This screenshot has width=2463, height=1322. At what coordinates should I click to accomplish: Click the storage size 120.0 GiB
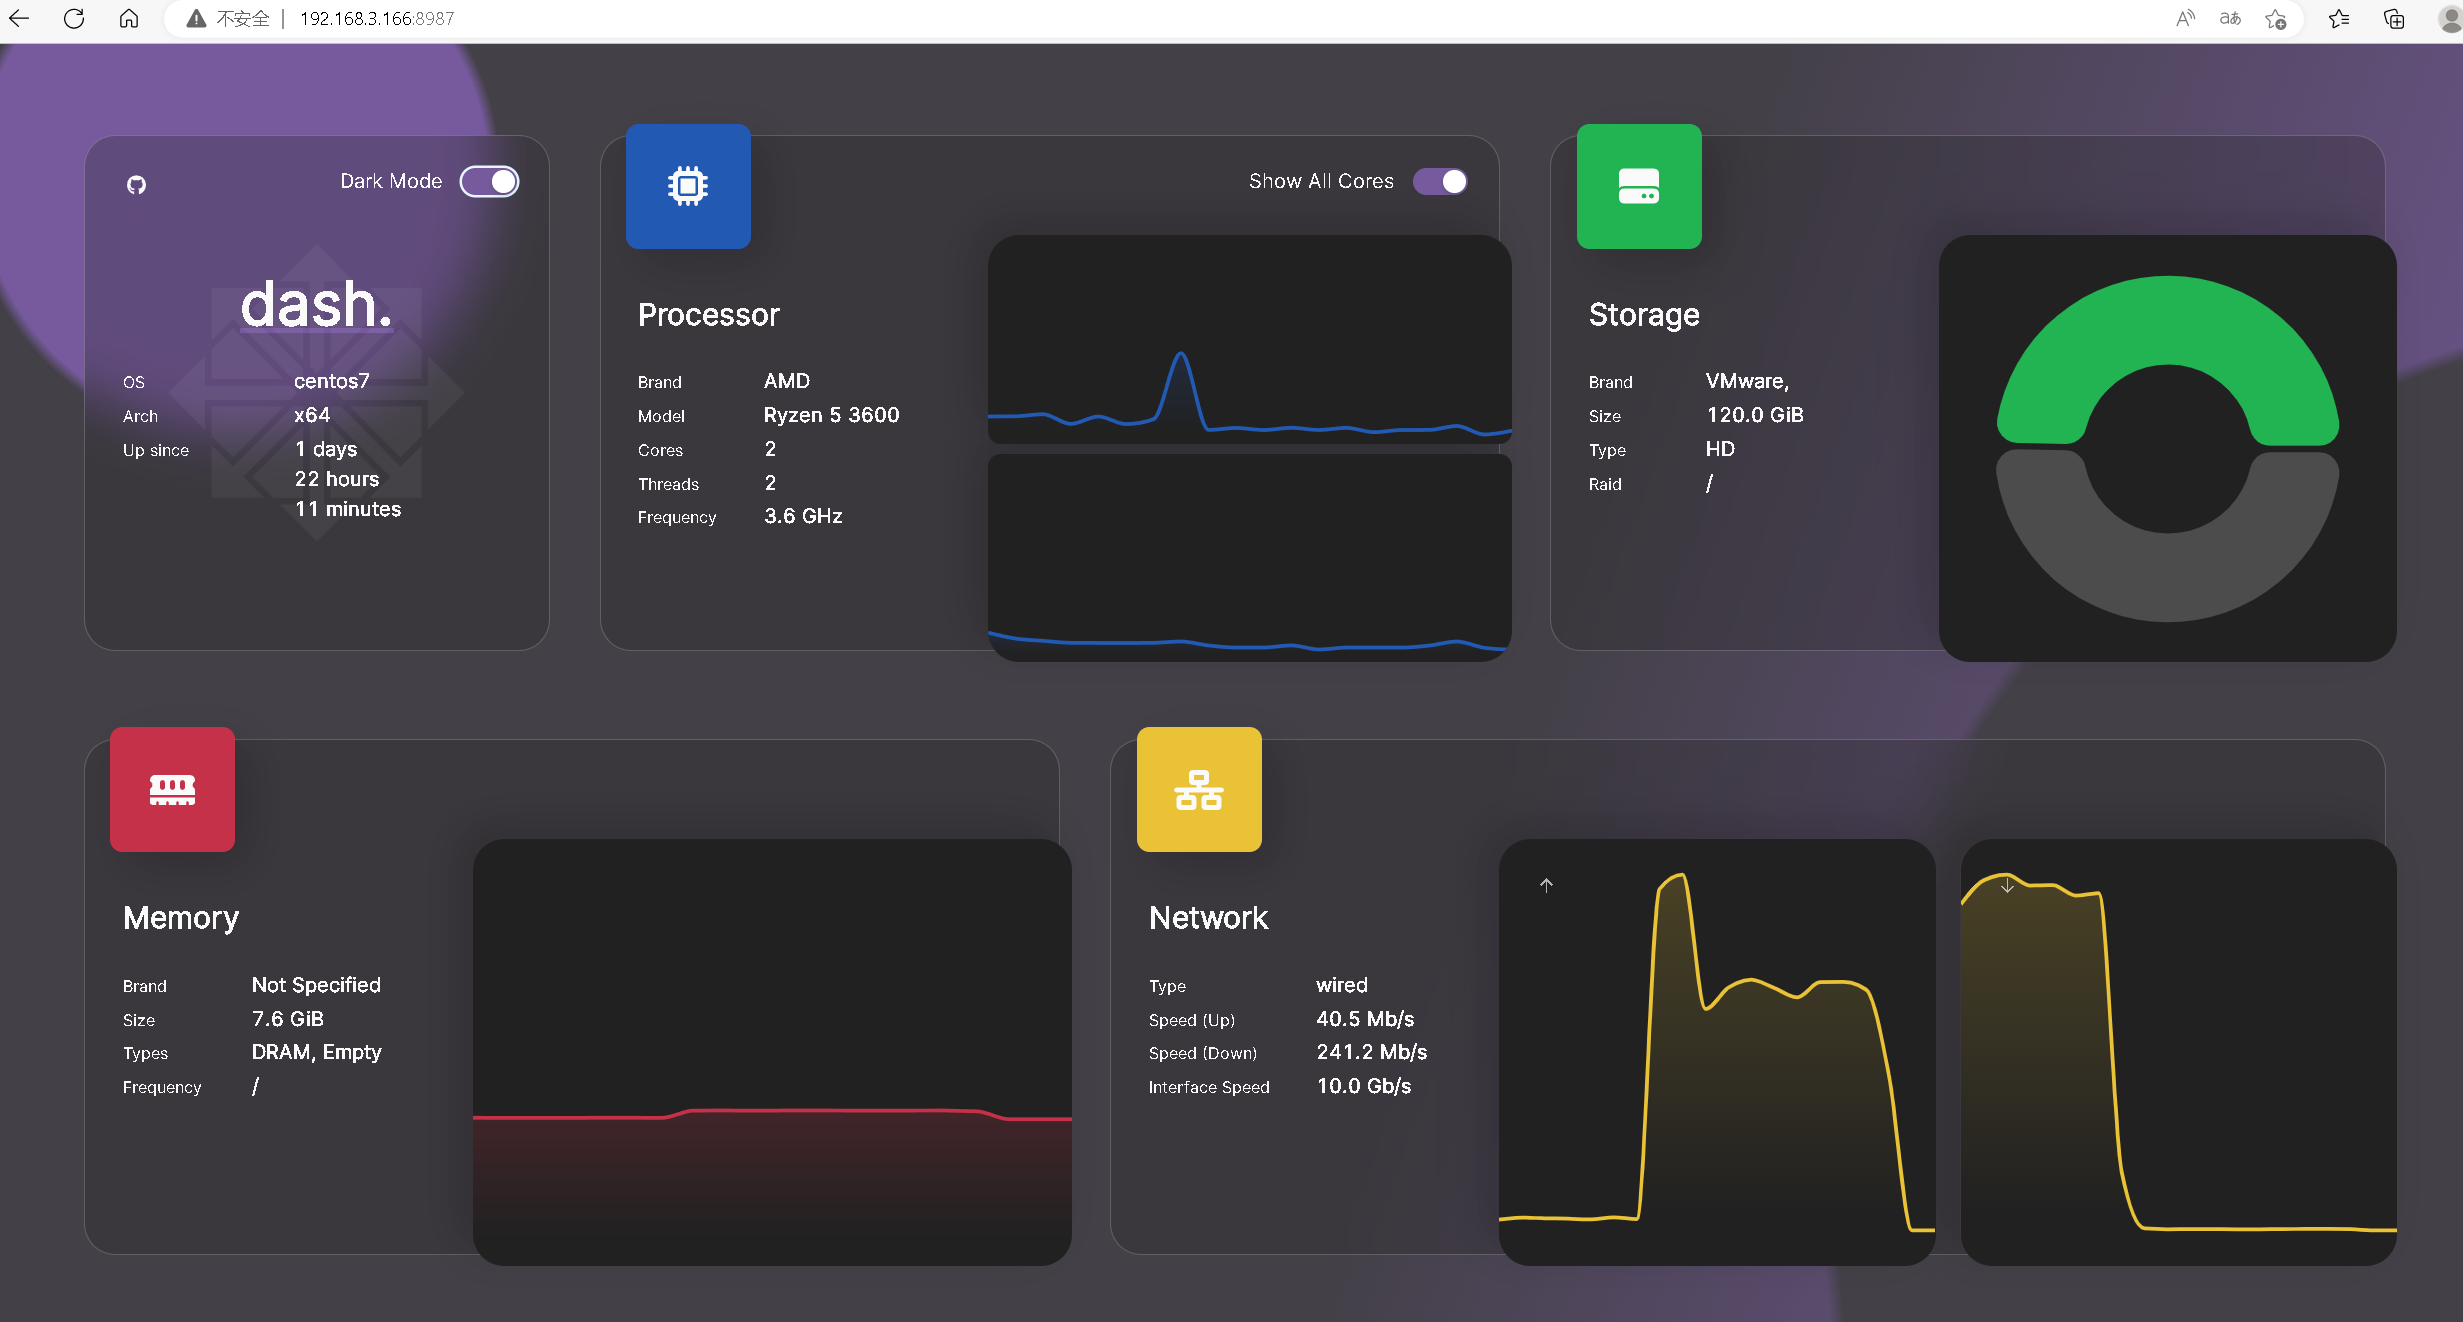click(x=1755, y=415)
